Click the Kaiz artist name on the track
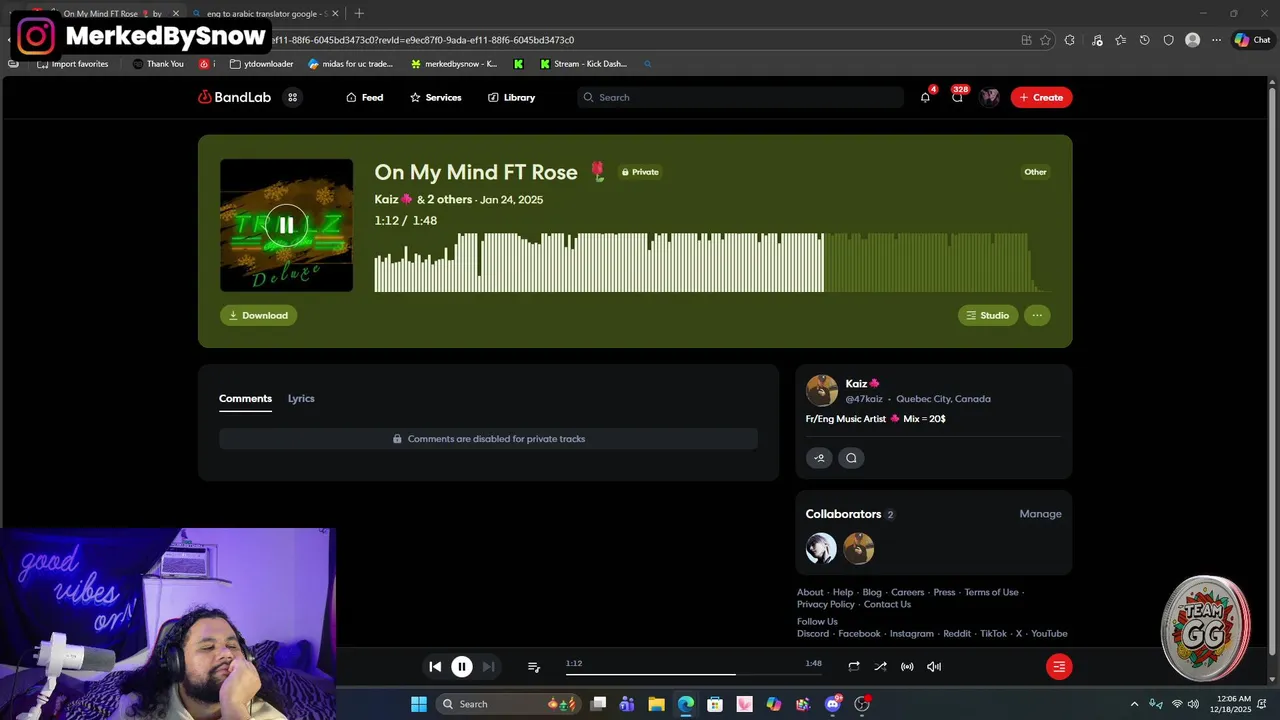The image size is (1280, 720). click(386, 199)
